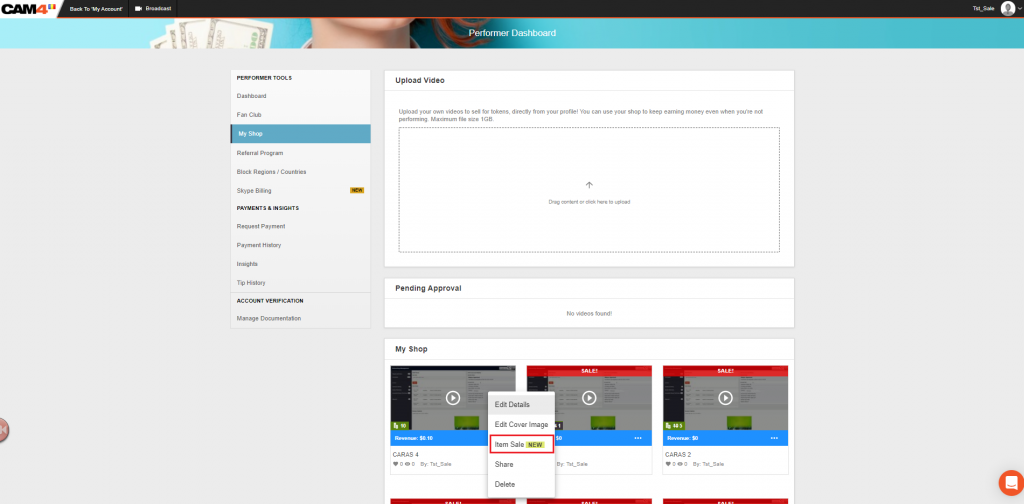The height and width of the screenshot is (504, 1024).
Task: Choose Edit Details from context menu
Action: [x=512, y=404]
